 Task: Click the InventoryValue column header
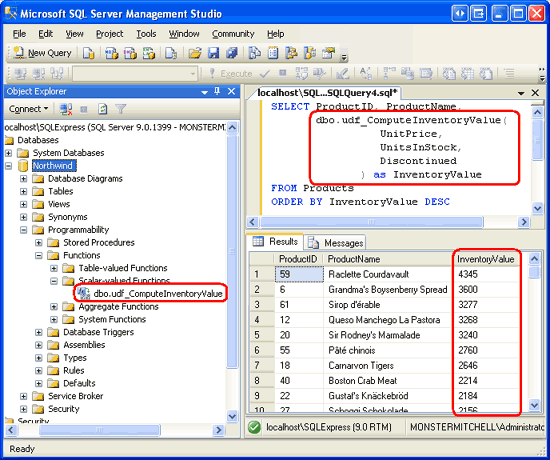click(485, 259)
